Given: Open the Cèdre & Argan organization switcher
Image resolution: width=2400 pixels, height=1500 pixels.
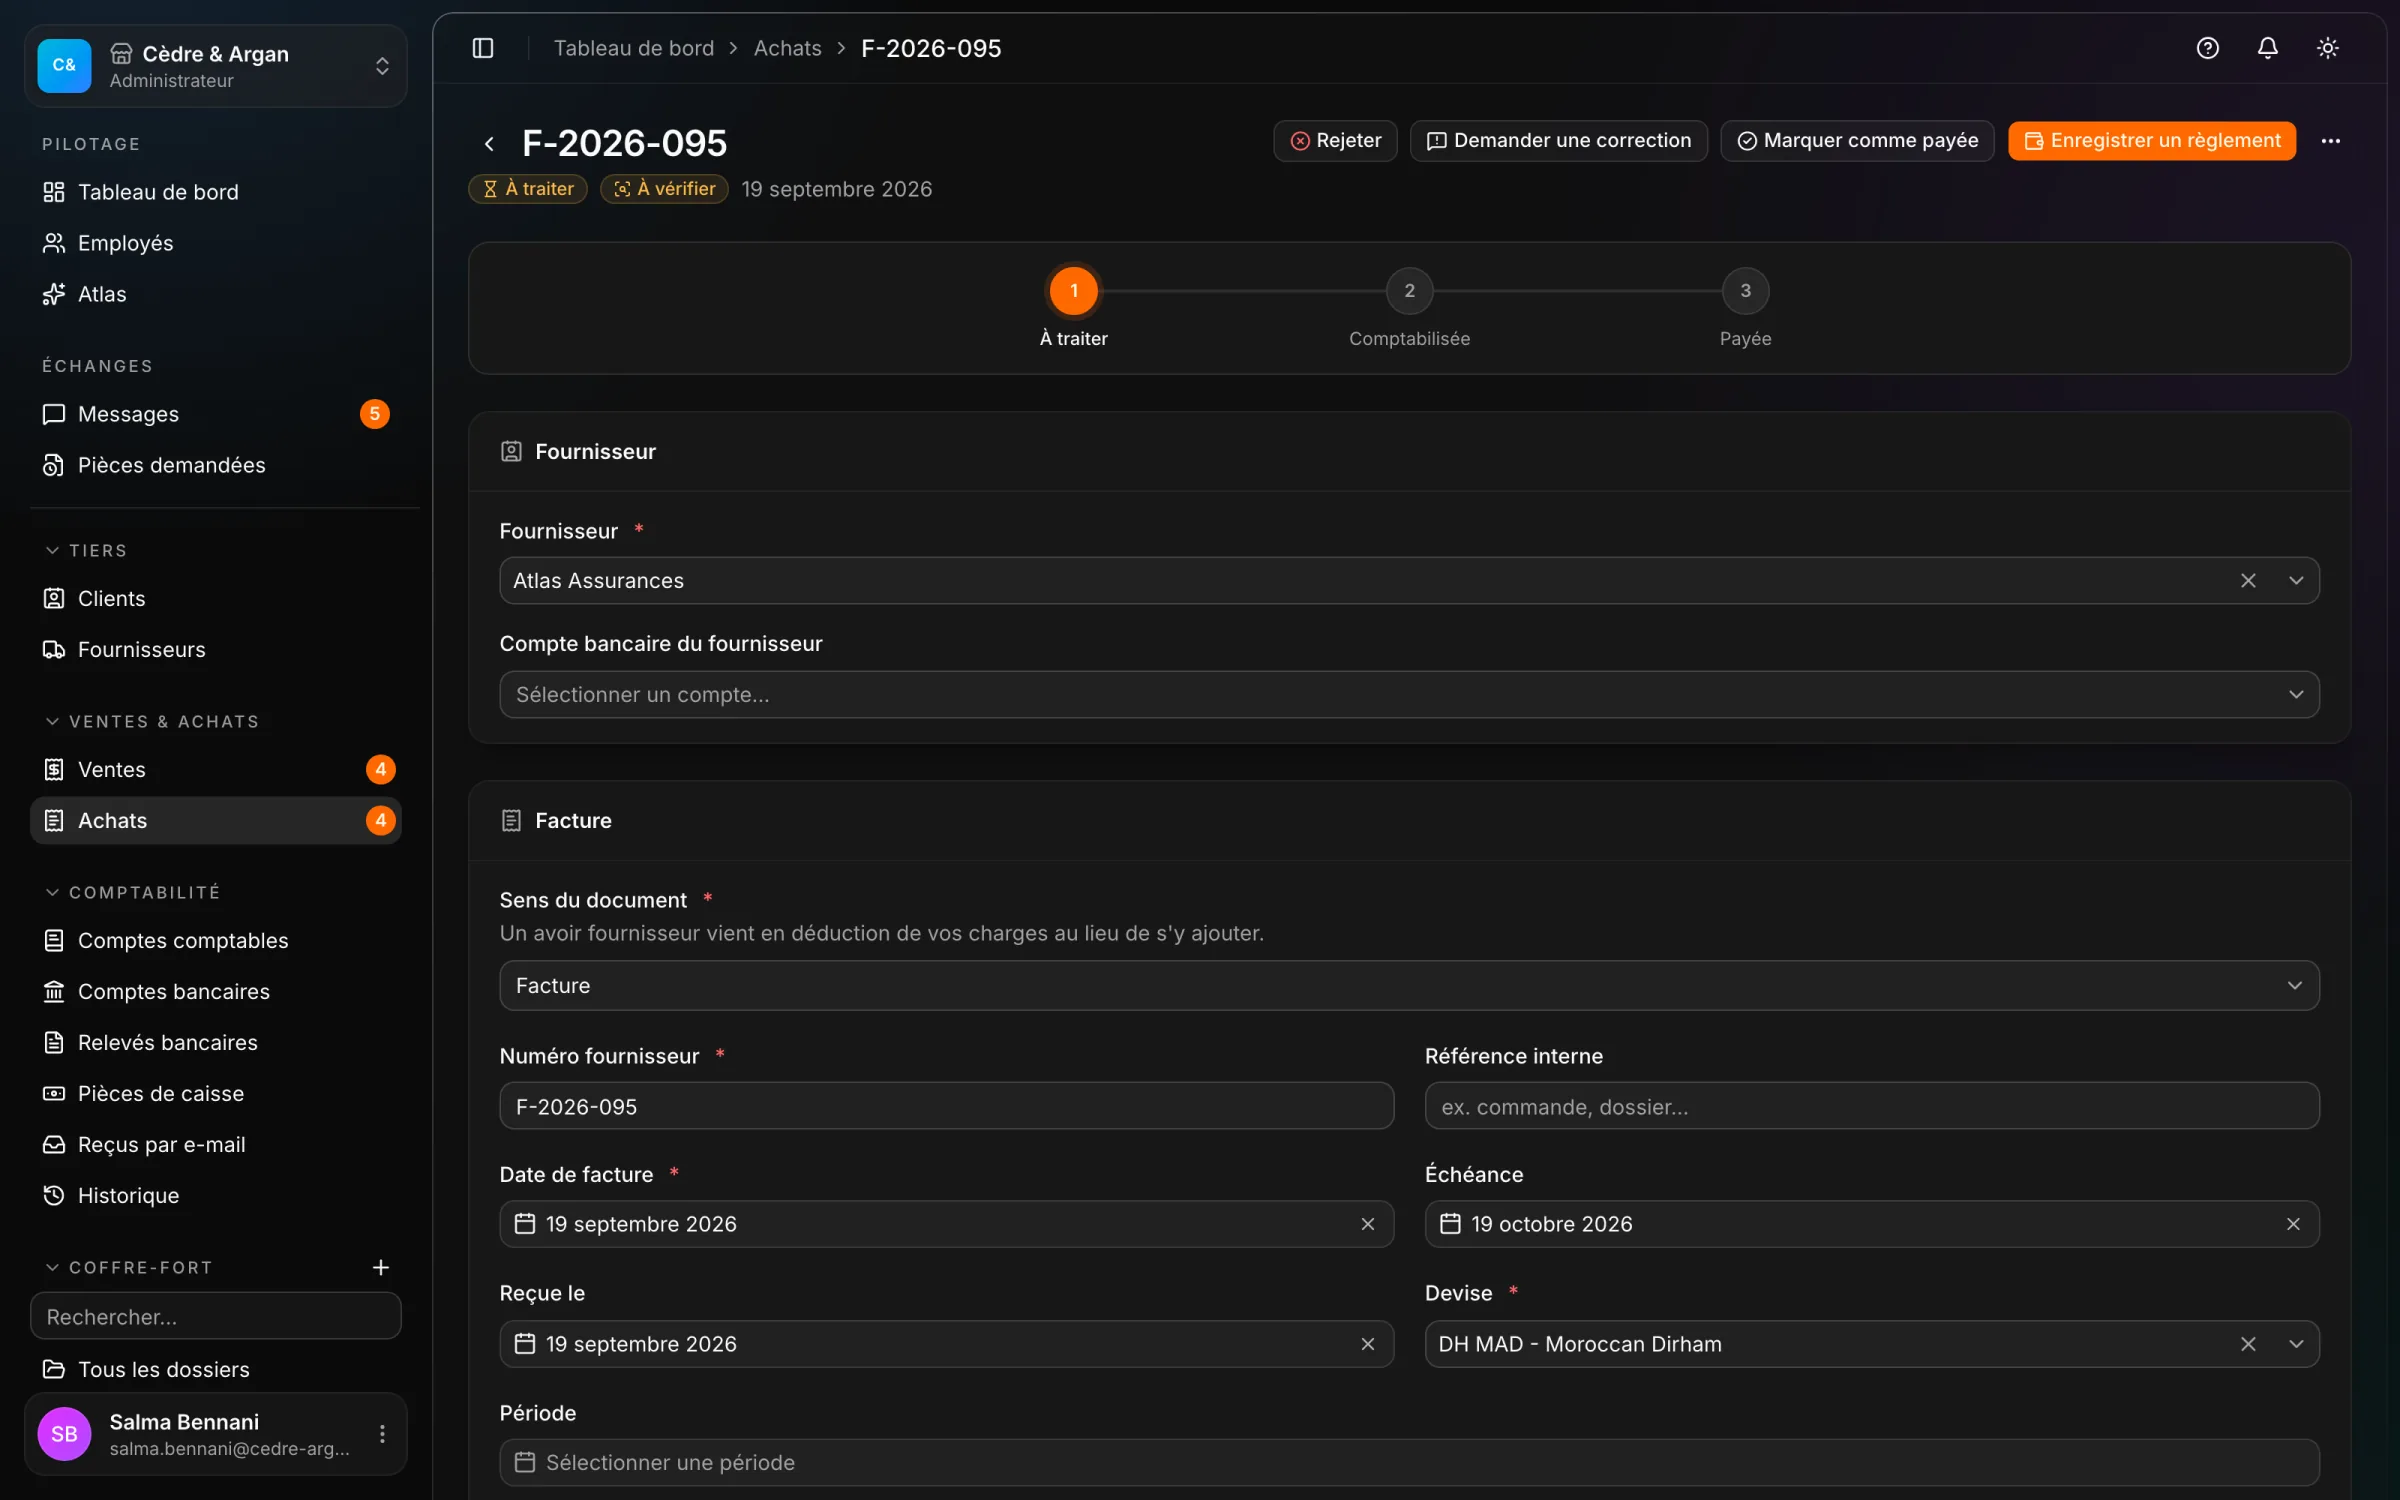Looking at the screenshot, I should pos(216,66).
